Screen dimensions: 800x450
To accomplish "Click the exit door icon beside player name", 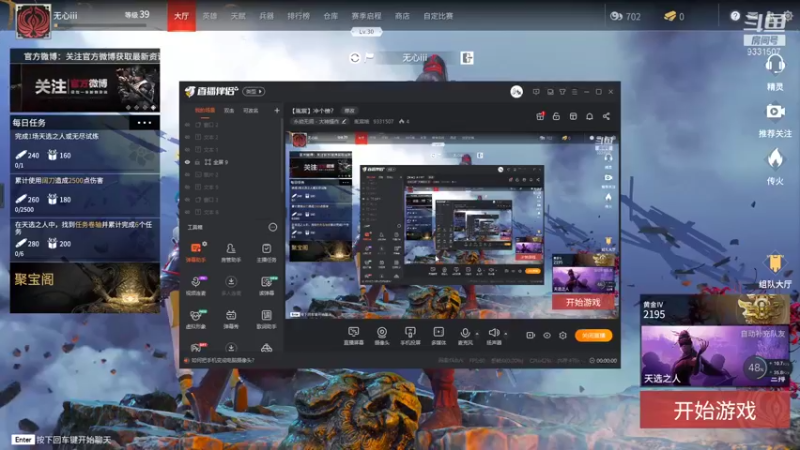I will [467, 58].
